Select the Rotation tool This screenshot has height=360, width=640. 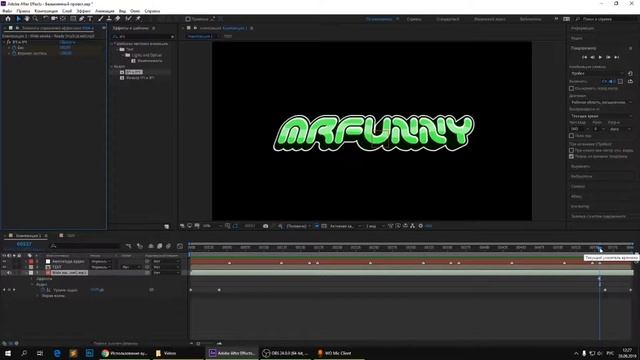point(45,19)
